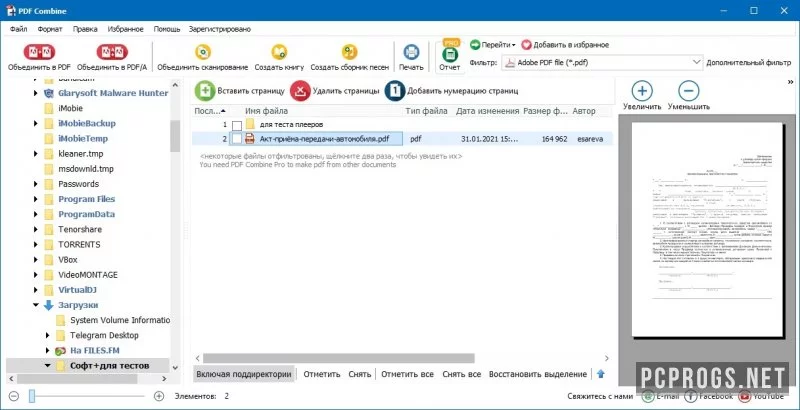The width and height of the screenshot is (800, 410).
Task: Open the Зарегистрировано menu
Action: click(x=219, y=29)
